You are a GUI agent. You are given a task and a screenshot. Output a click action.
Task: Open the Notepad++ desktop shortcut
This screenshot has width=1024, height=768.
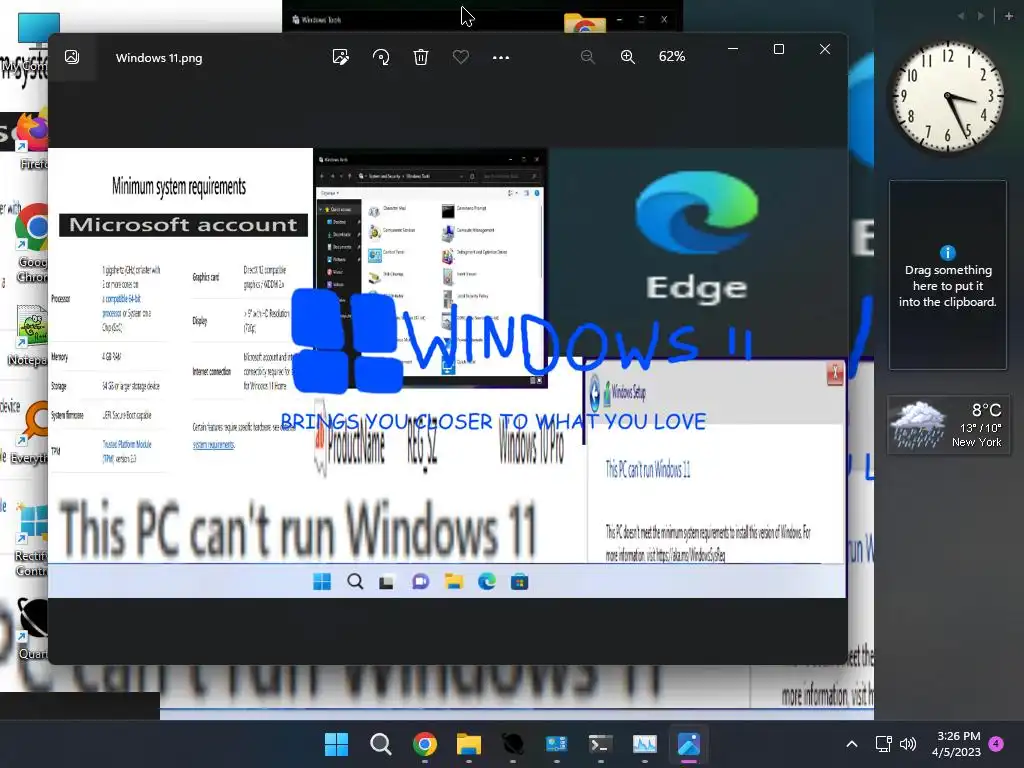(29, 336)
